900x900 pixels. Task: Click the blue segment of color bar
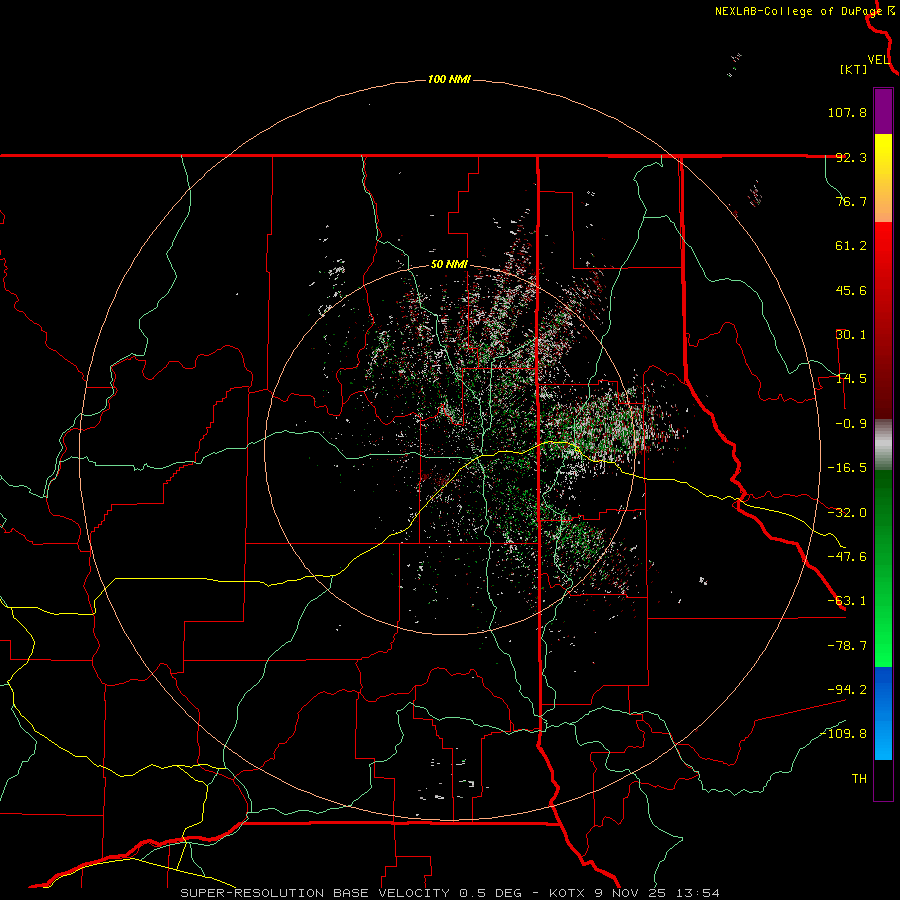tap(883, 713)
